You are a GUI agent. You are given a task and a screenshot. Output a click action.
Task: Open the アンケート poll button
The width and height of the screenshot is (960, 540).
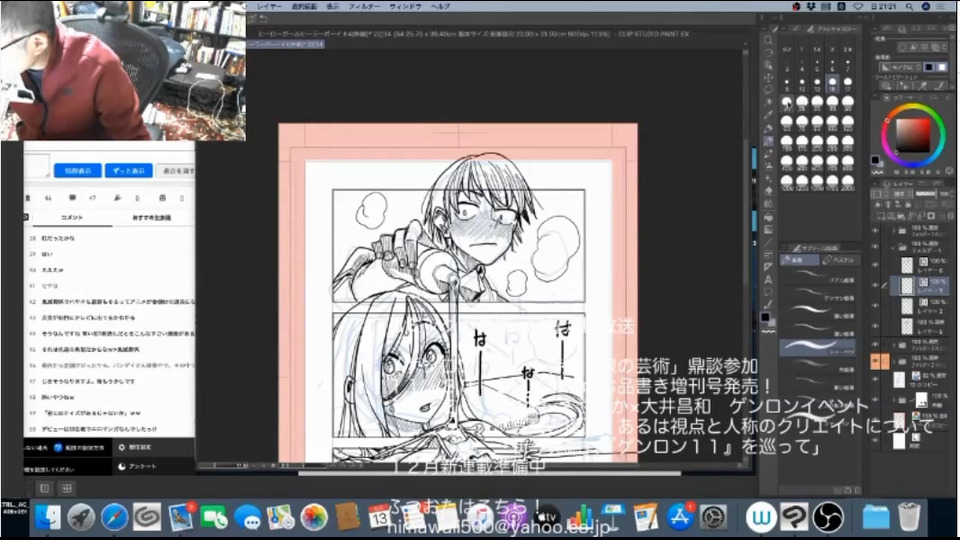[137, 466]
